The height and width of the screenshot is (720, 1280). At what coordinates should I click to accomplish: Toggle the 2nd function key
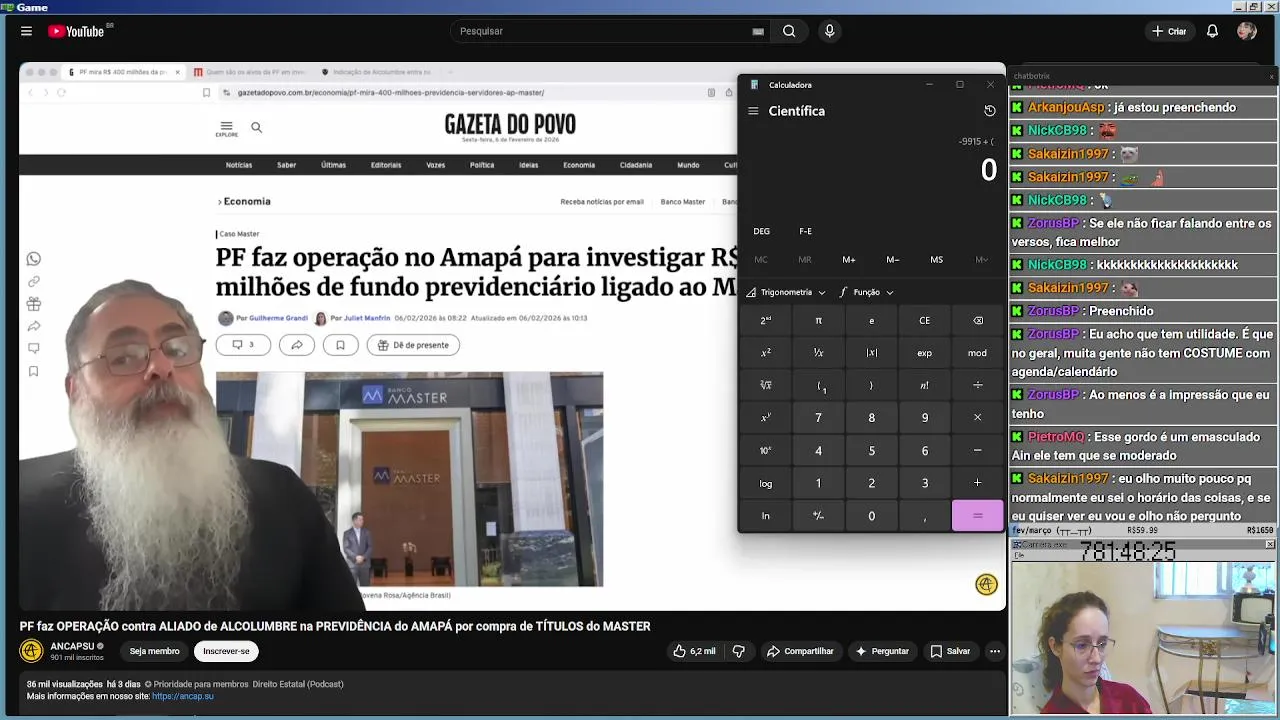click(765, 321)
